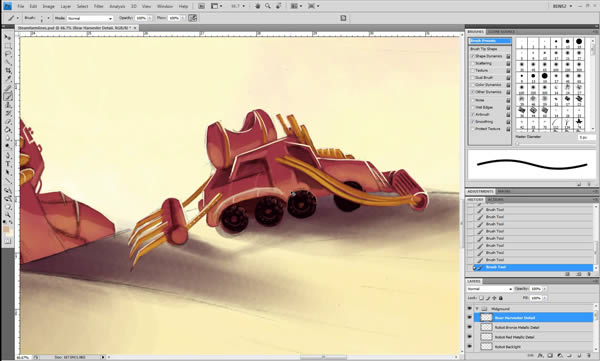
Task: Open the Filter menu
Action: pyautogui.click(x=99, y=7)
